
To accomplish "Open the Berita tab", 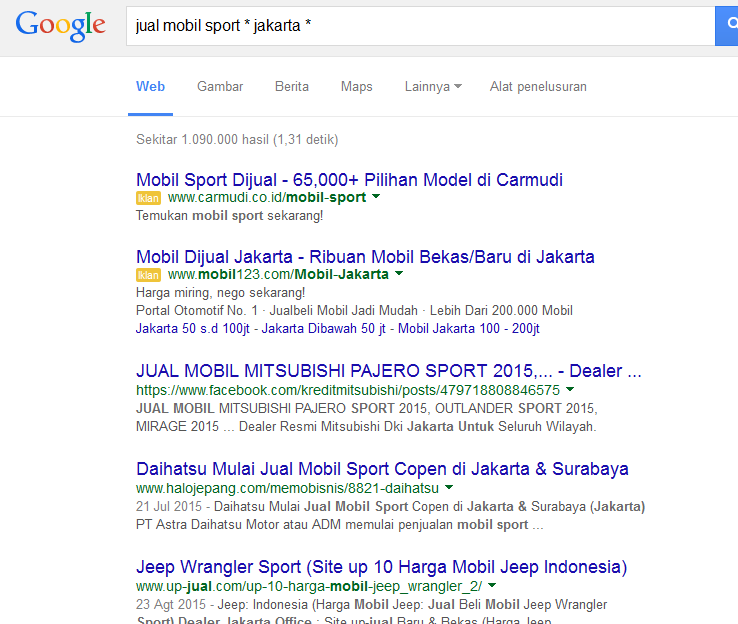I will (x=292, y=87).
